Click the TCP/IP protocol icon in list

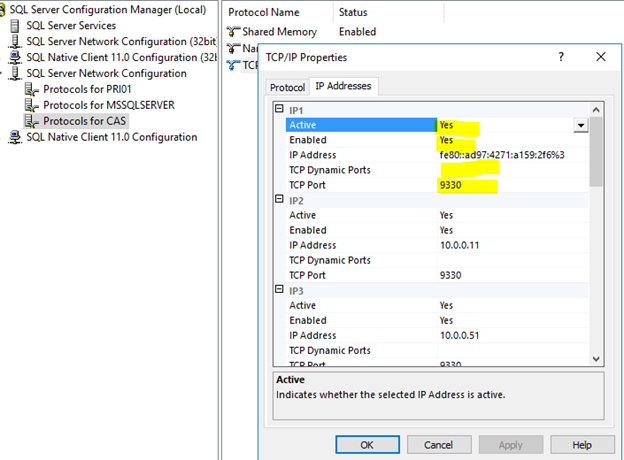[233, 65]
